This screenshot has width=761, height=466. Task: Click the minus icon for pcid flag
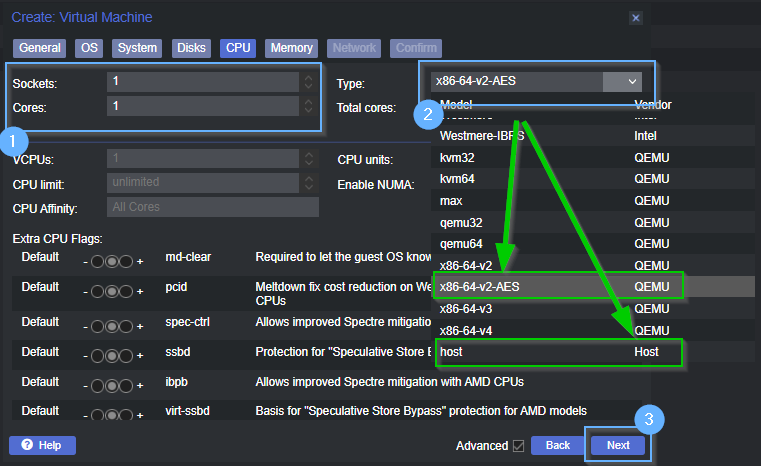pyautogui.click(x=85, y=291)
